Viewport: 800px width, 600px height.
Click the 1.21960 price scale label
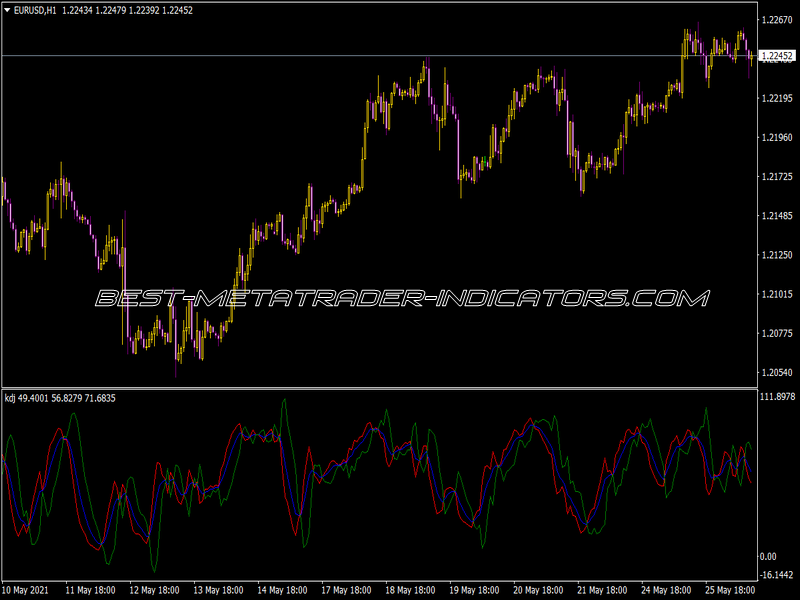(x=777, y=137)
